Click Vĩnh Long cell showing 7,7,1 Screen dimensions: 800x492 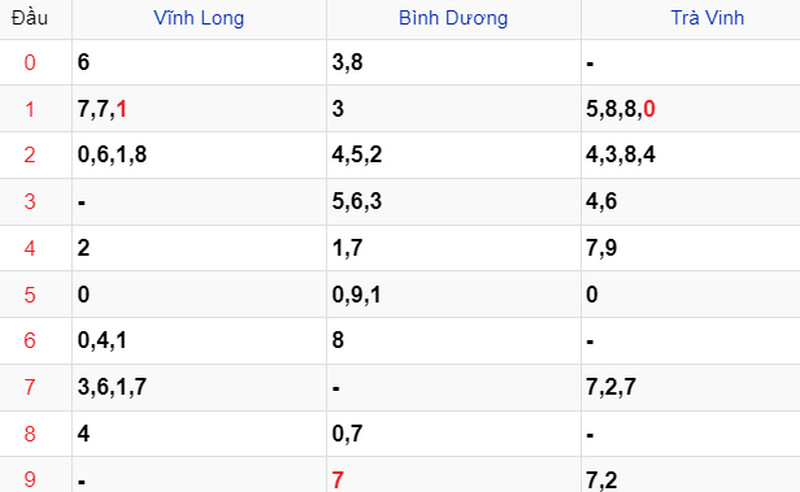(102, 109)
